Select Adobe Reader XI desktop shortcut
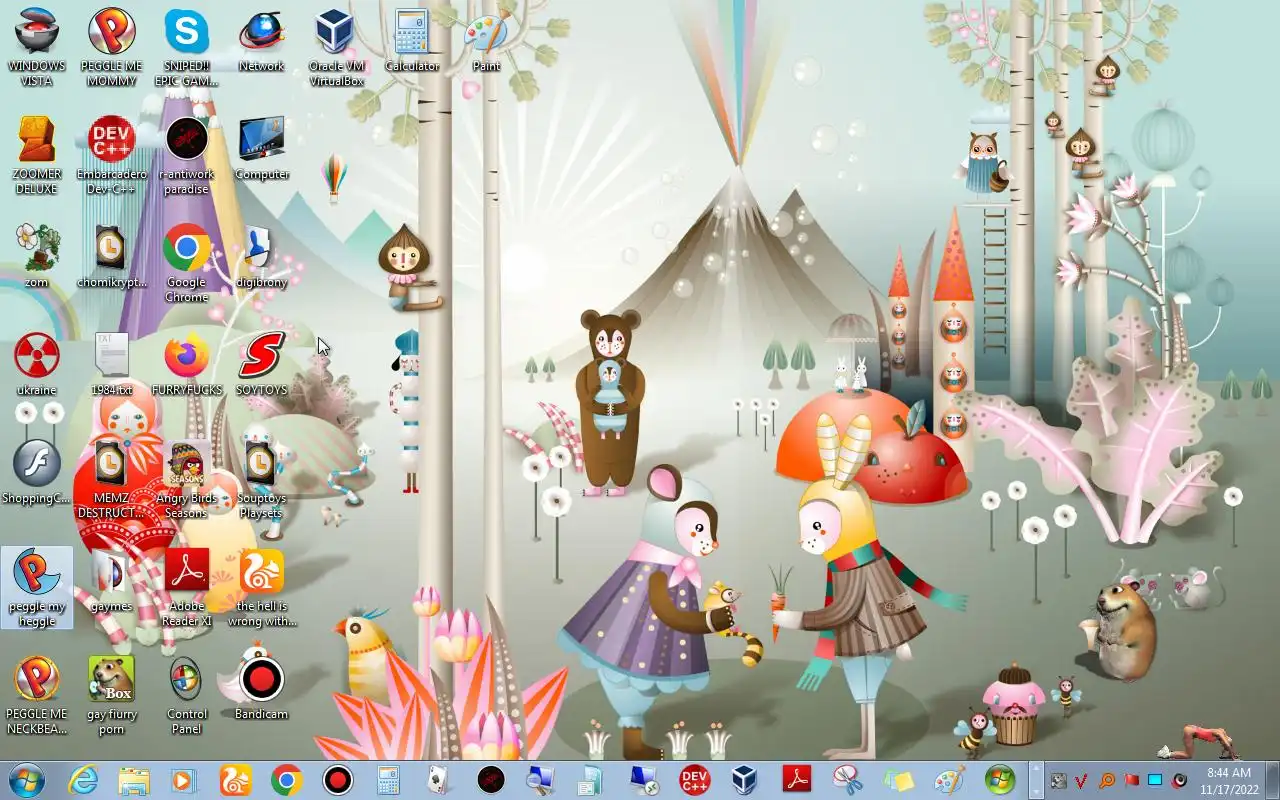The image size is (1280, 800). click(x=186, y=587)
